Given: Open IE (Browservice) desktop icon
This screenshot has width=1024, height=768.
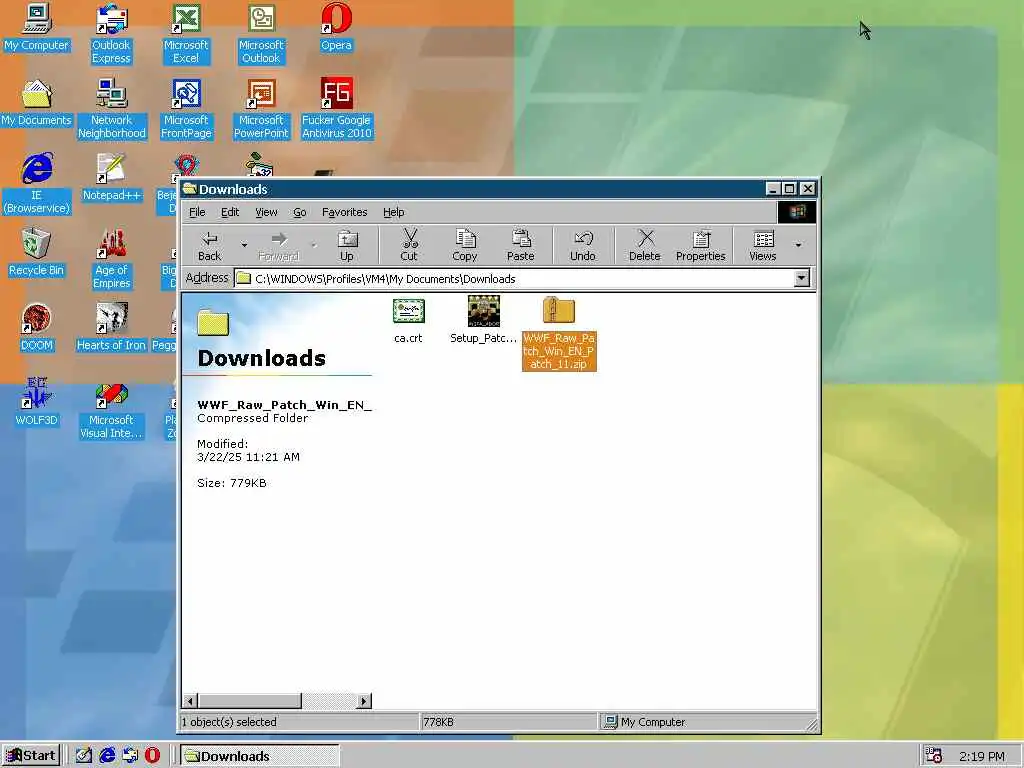Looking at the screenshot, I should pyautogui.click(x=37, y=184).
